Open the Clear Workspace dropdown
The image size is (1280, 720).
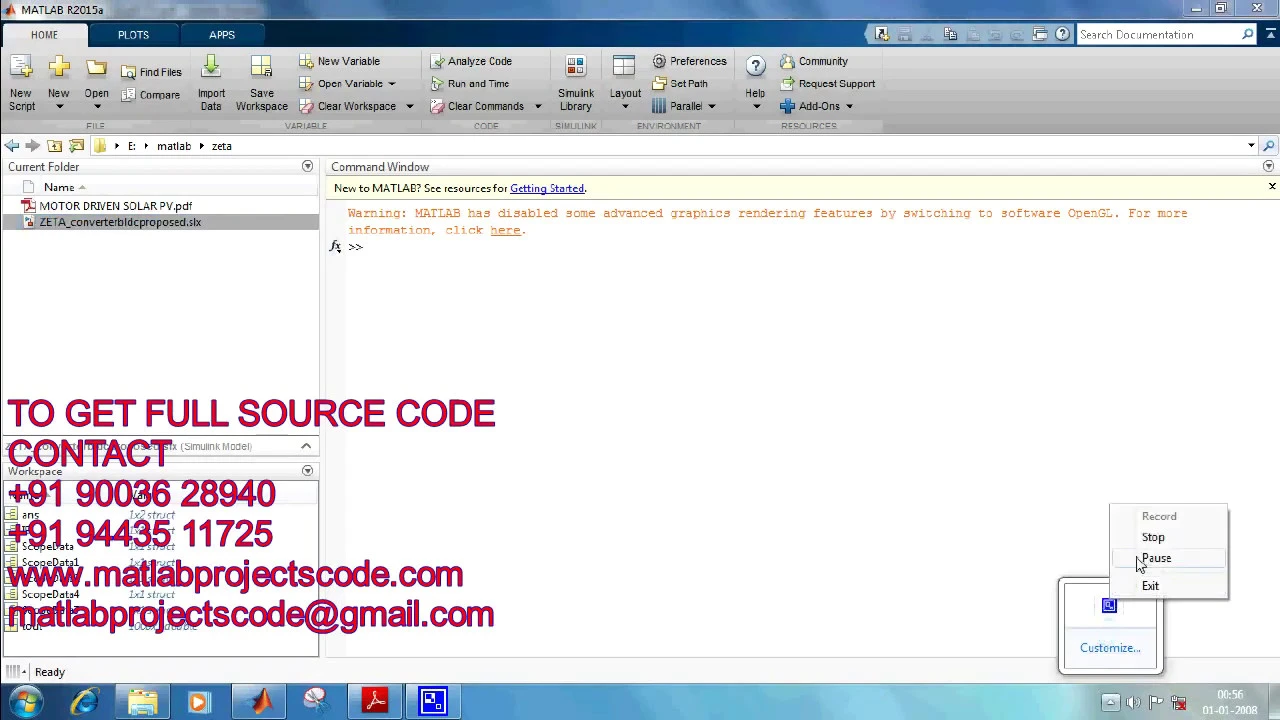tap(409, 107)
